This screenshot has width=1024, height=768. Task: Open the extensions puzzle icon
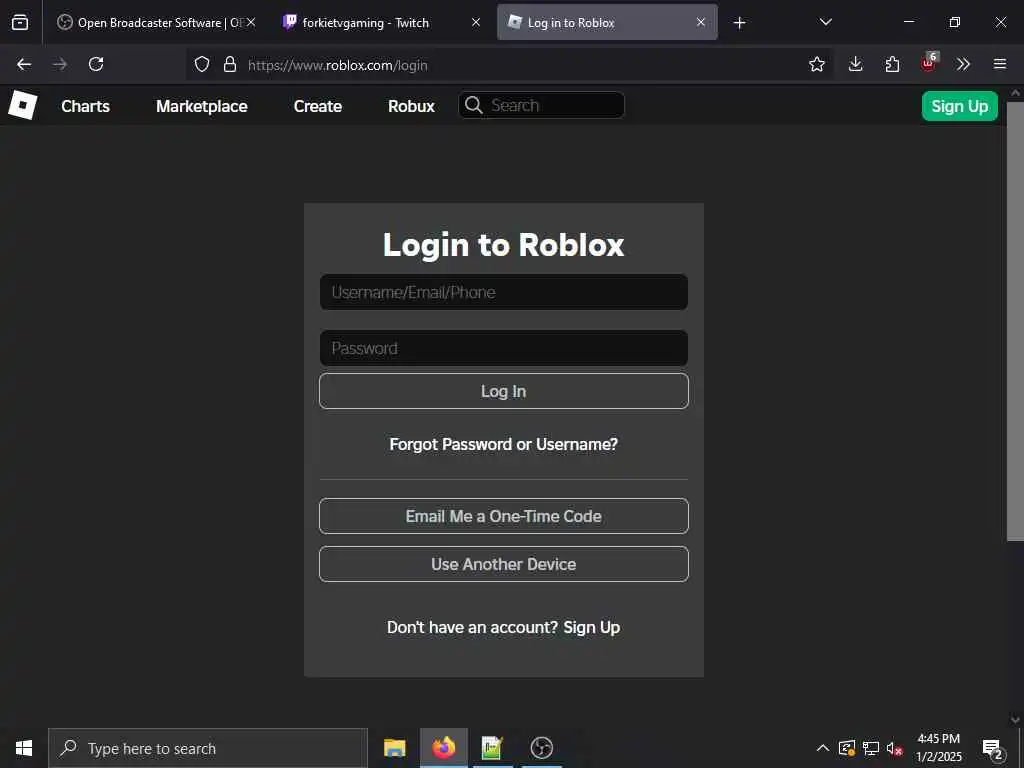coord(892,64)
